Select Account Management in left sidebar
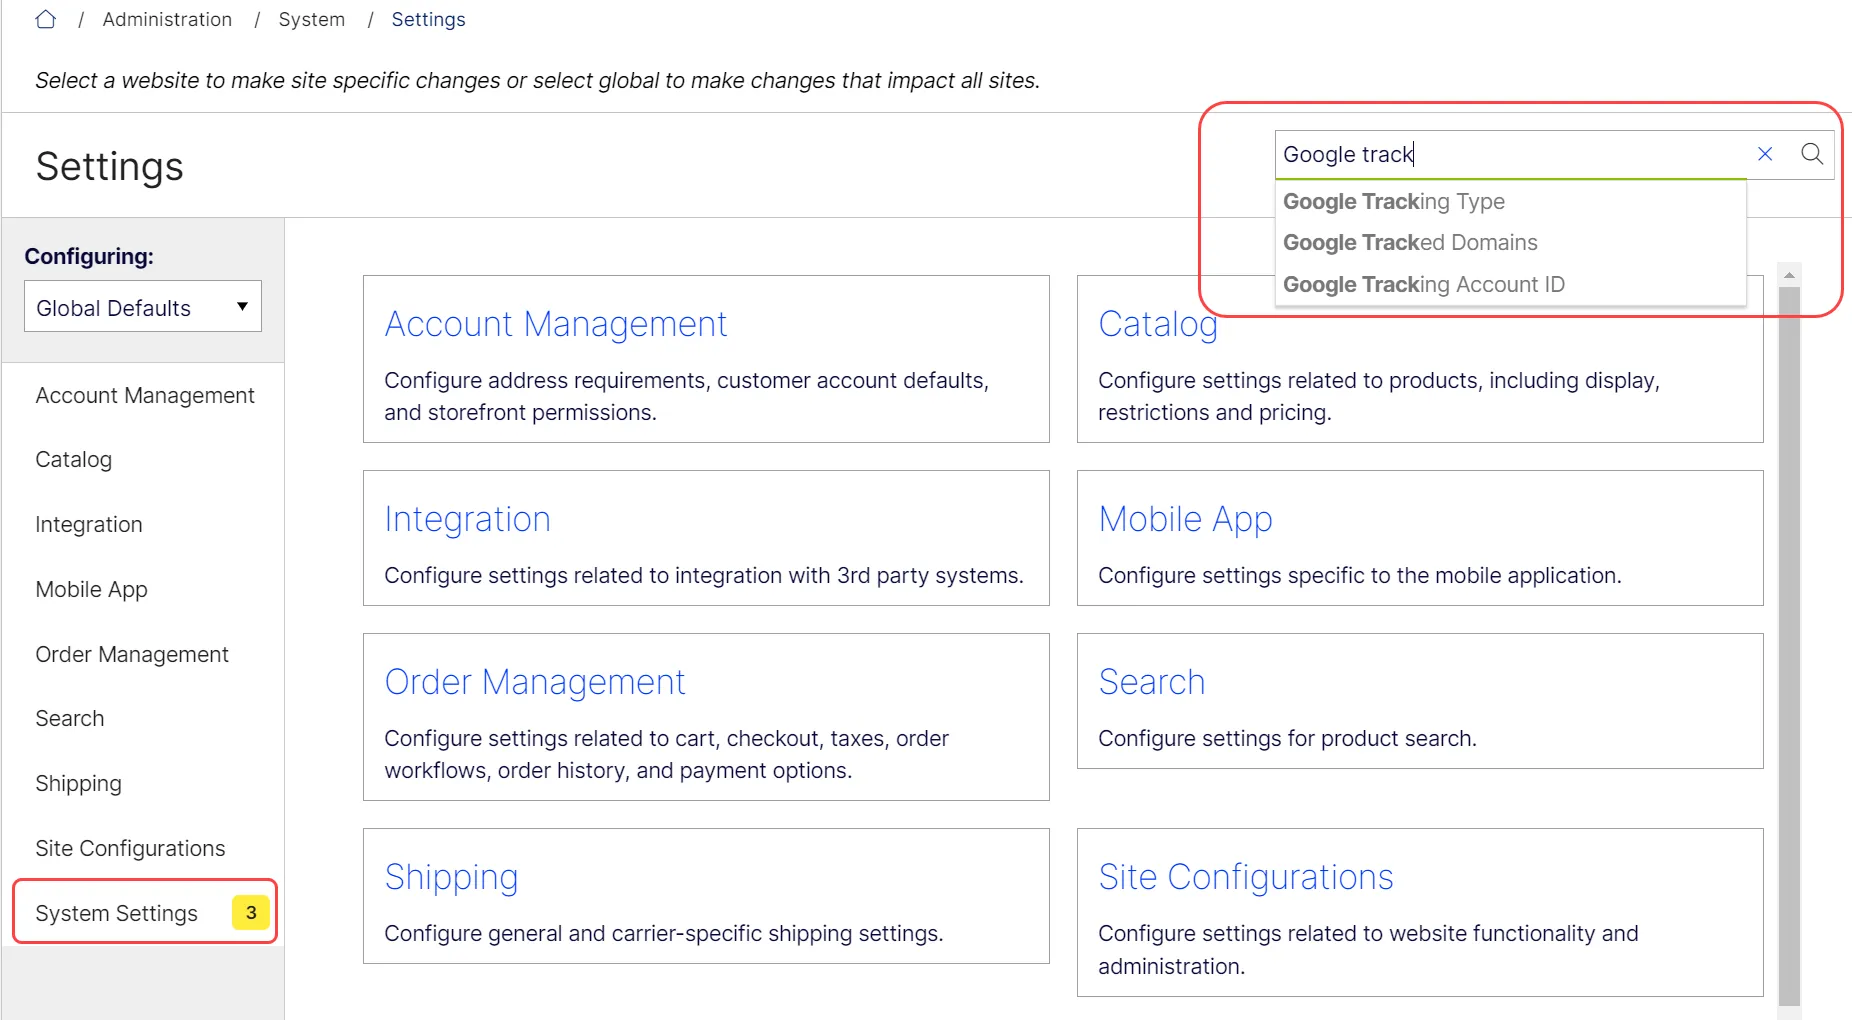 (x=145, y=396)
